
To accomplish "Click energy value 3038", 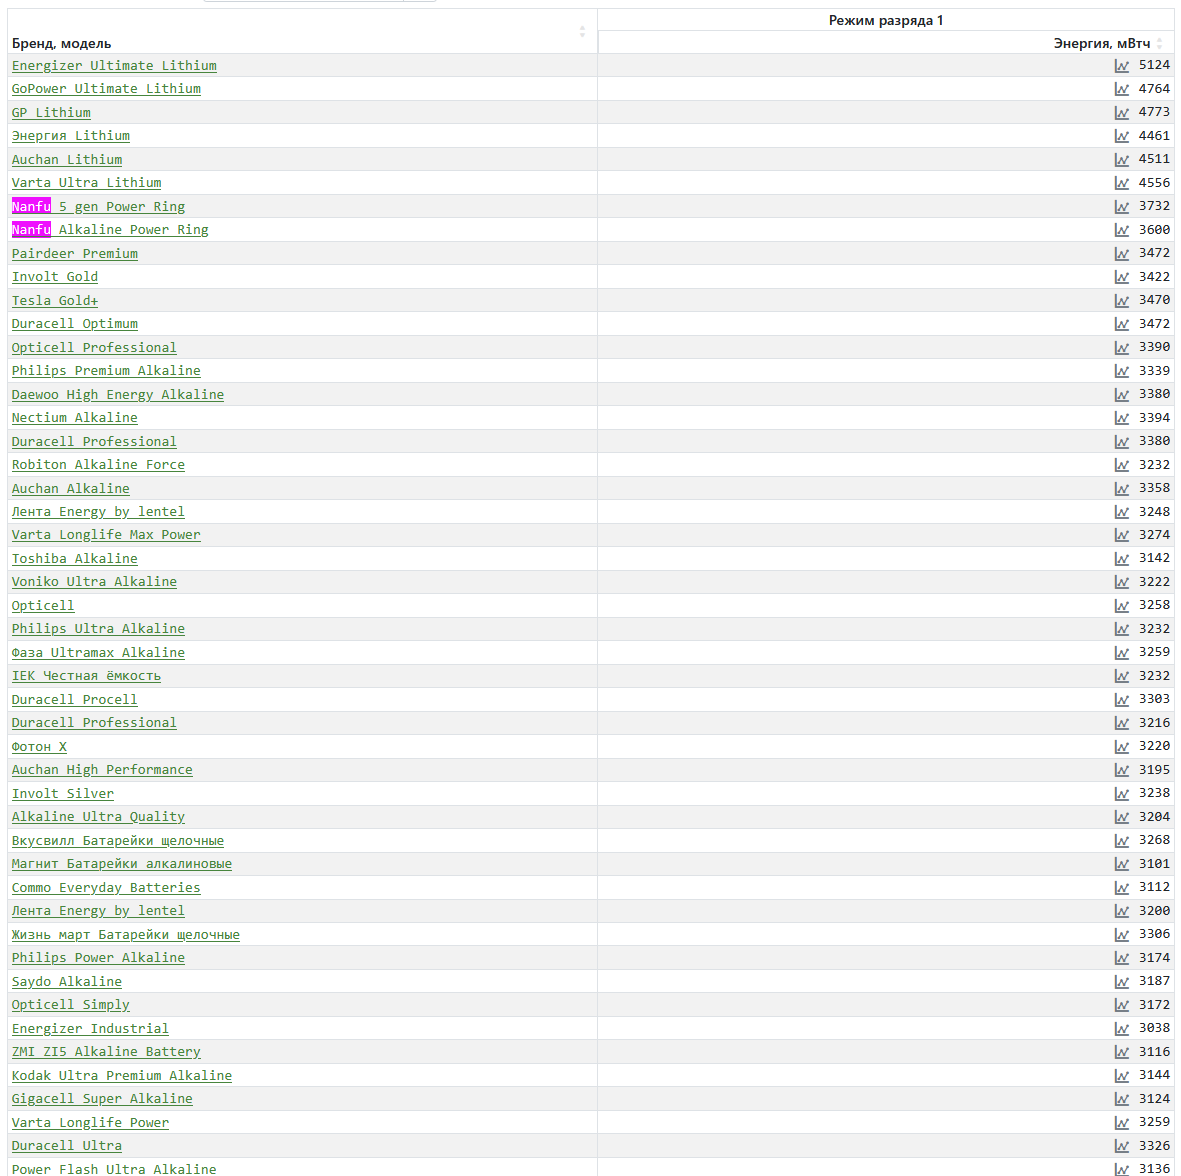I will point(1154,1028).
